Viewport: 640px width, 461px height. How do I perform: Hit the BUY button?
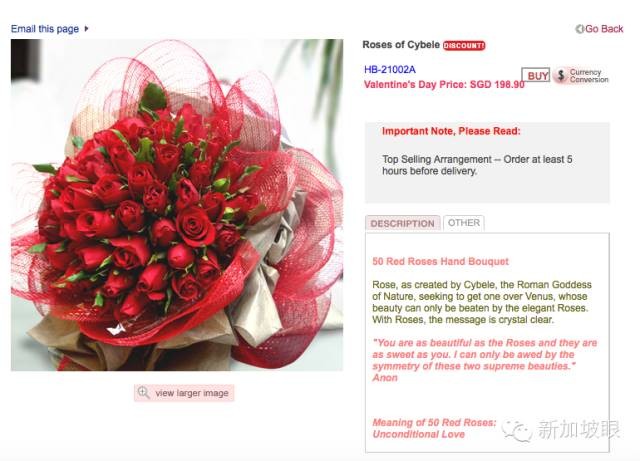pos(537,76)
